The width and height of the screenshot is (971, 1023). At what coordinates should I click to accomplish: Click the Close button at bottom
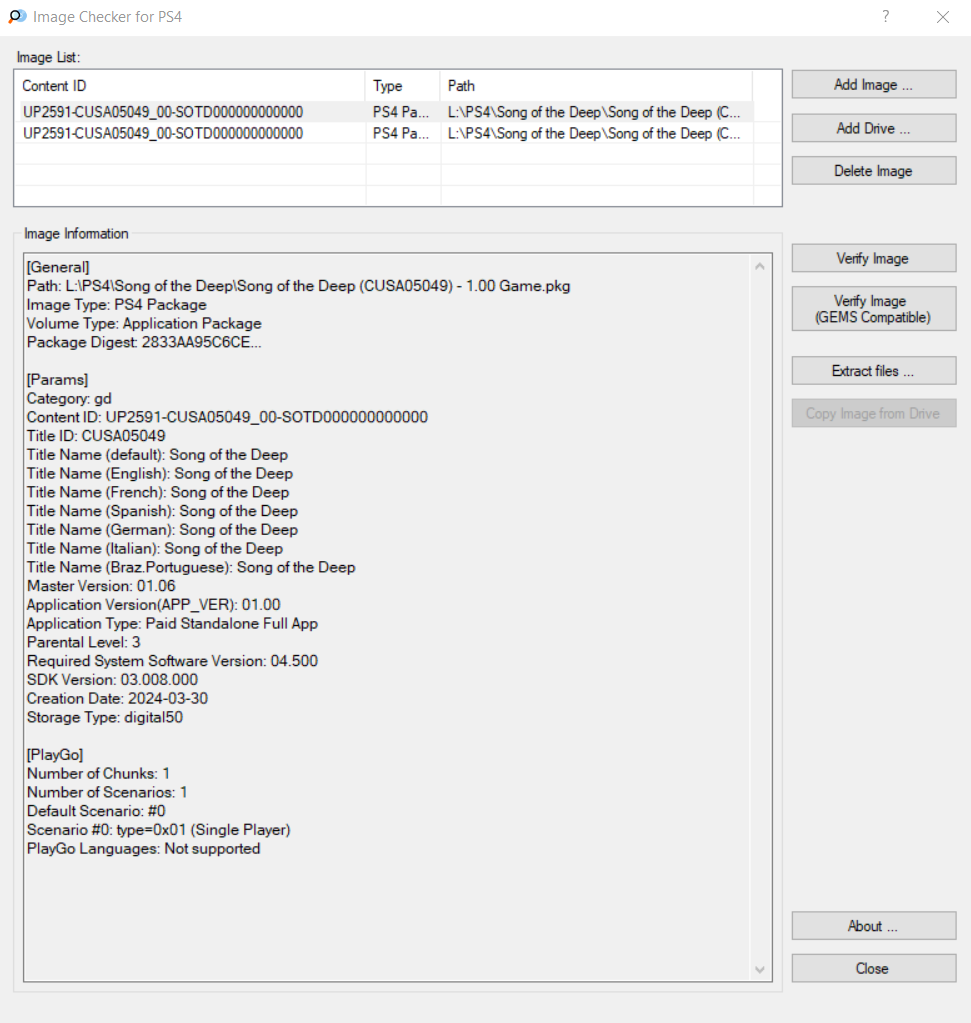click(x=874, y=968)
